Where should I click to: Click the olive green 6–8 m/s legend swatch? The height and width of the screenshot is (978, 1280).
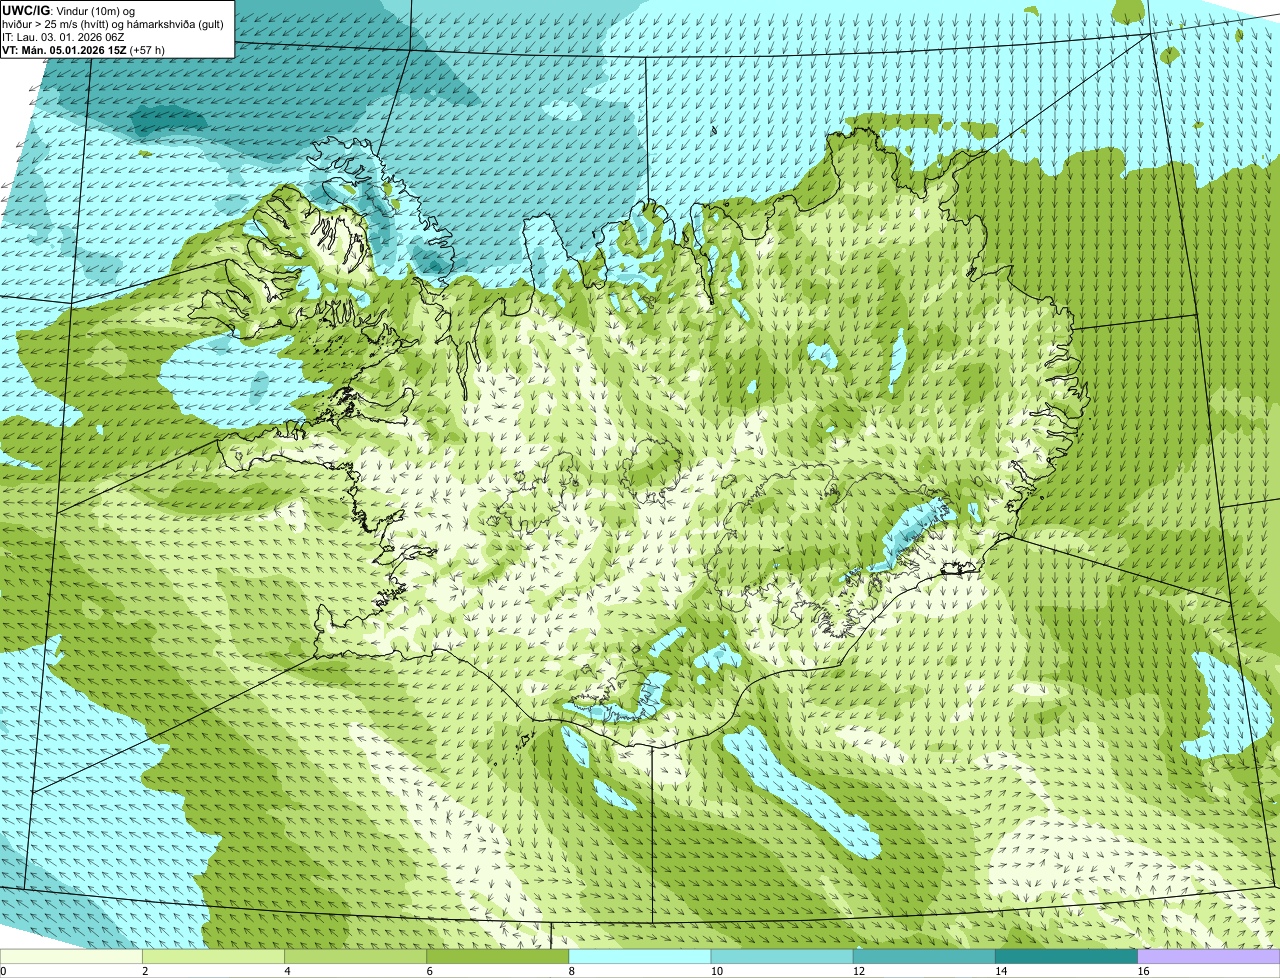pos(498,956)
